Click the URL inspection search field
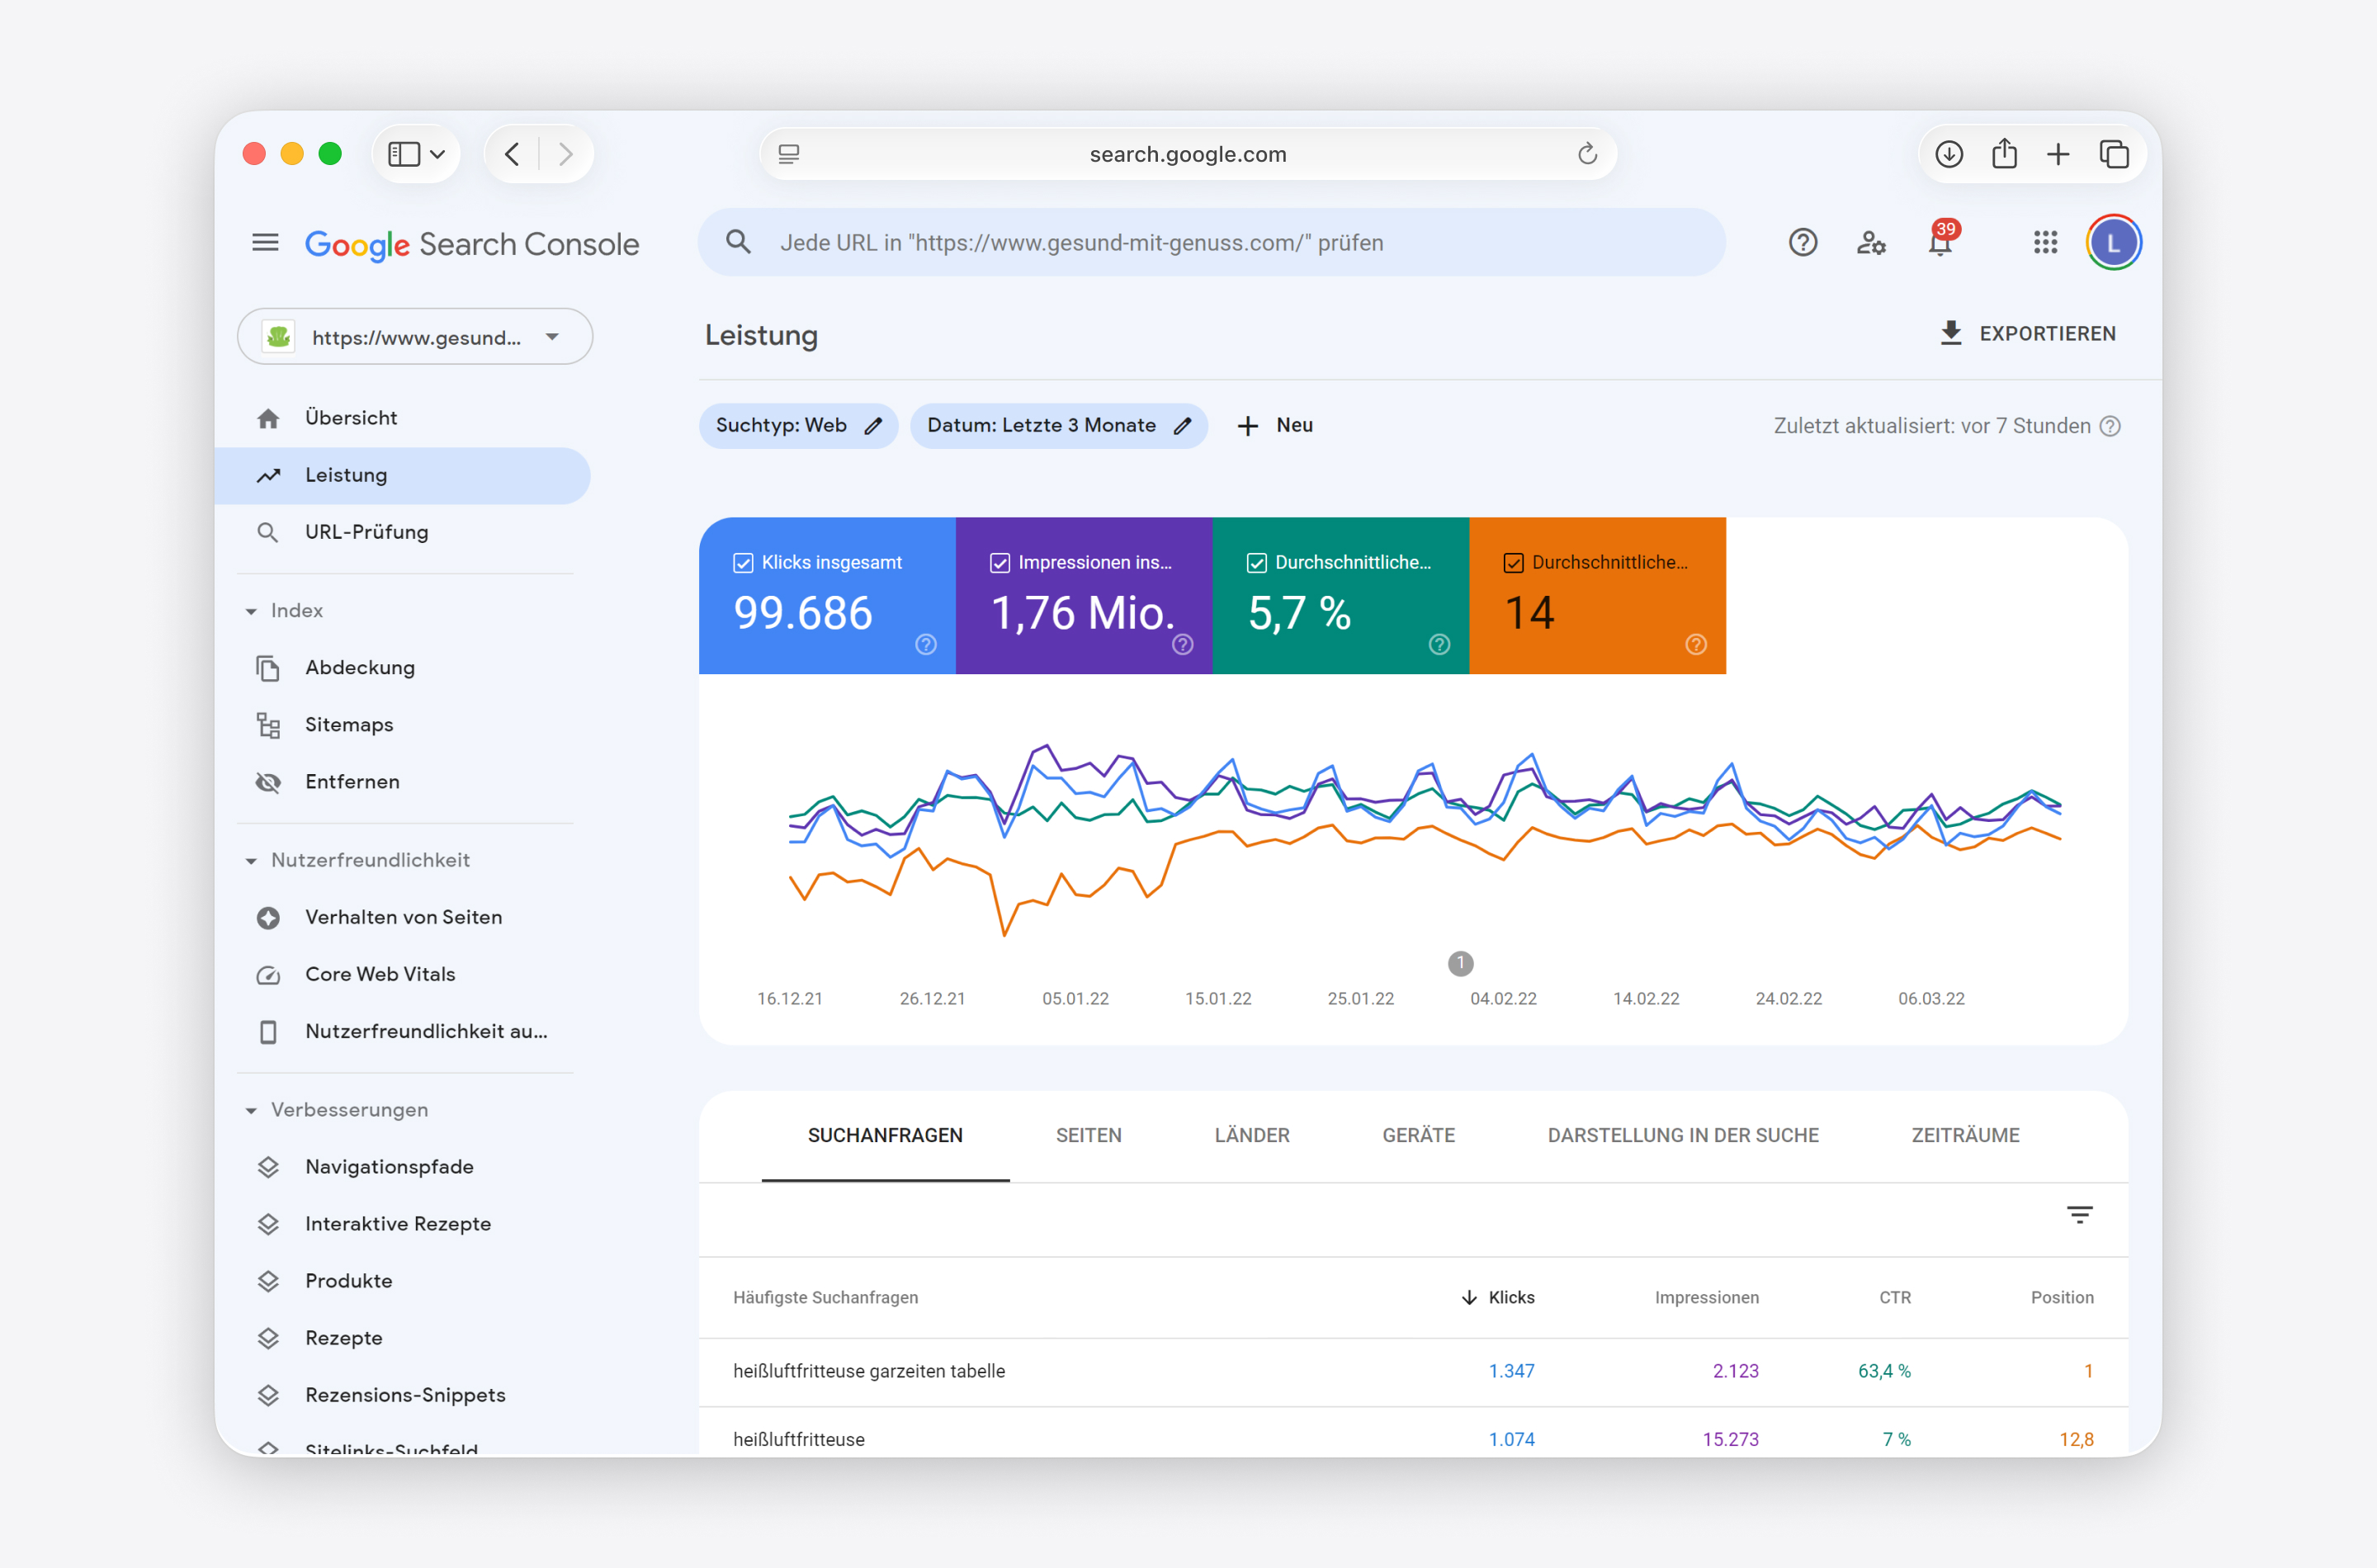 click(x=1212, y=243)
